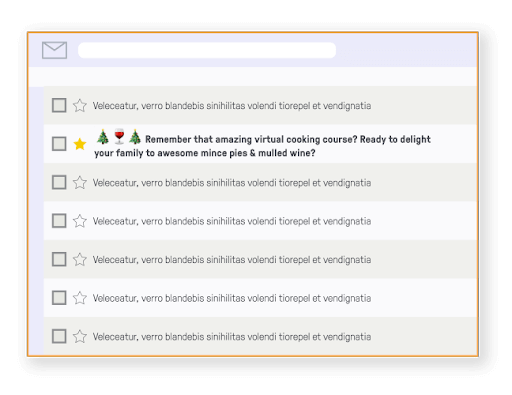
Task: Select the bottom email's checkbox
Action: 59,336
